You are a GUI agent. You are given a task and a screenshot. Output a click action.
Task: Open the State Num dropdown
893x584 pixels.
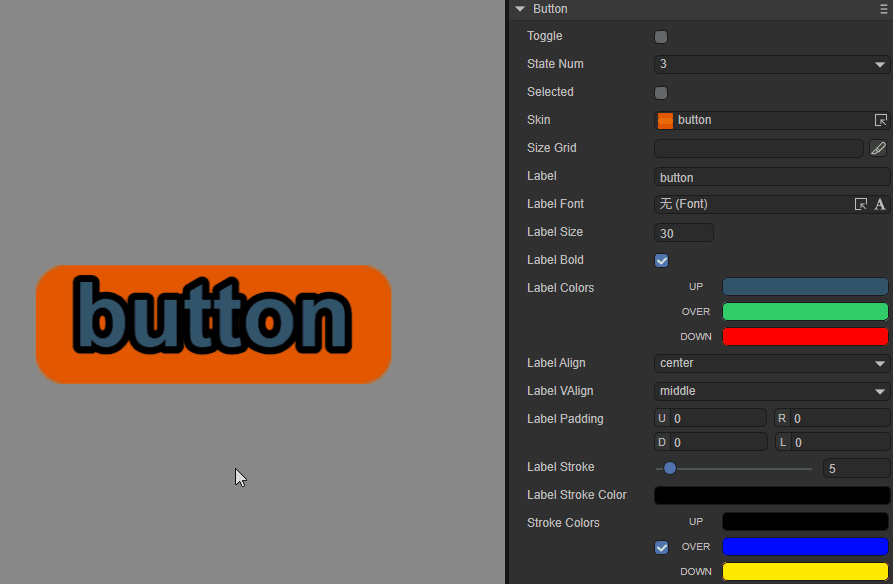click(771, 64)
